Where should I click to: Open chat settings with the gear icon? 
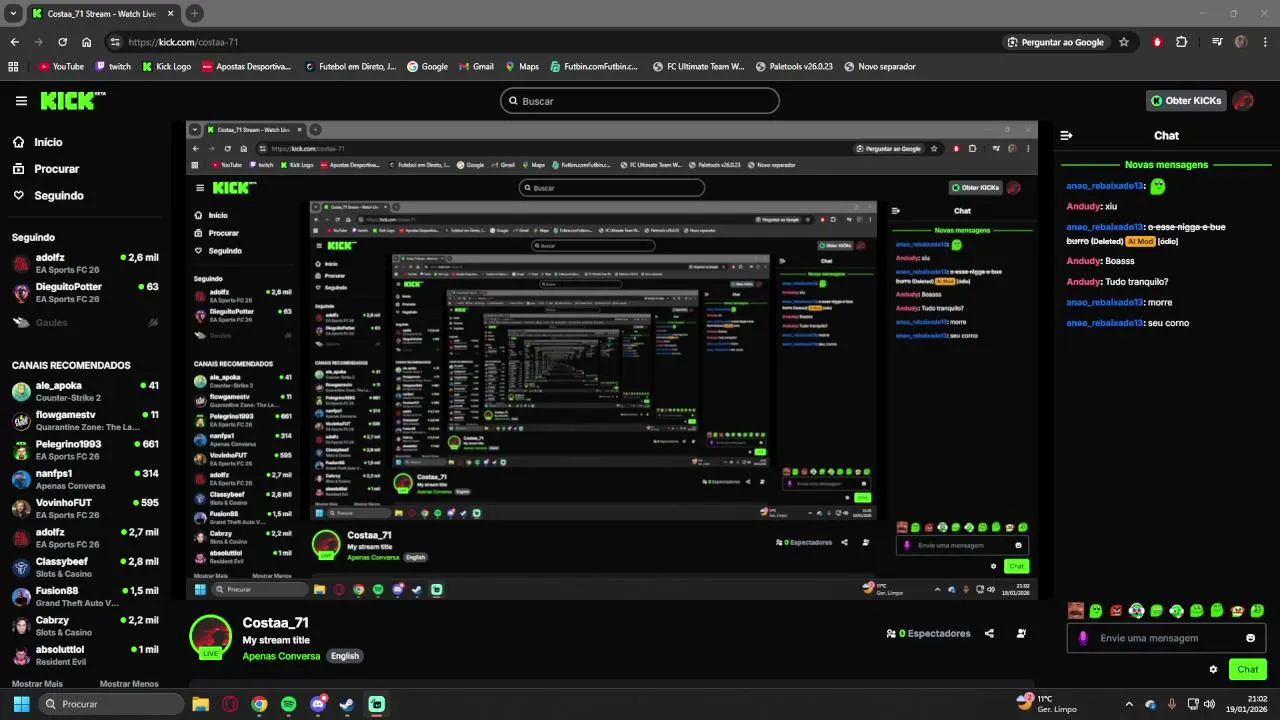(x=1213, y=669)
